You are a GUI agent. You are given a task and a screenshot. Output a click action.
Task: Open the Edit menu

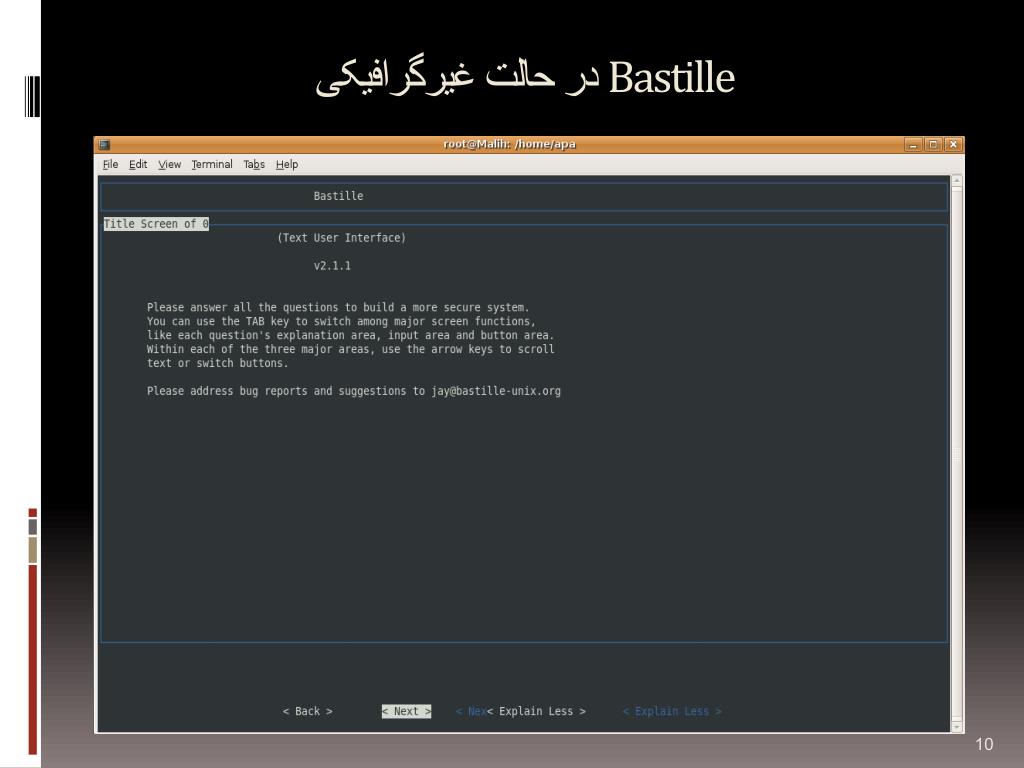point(138,165)
